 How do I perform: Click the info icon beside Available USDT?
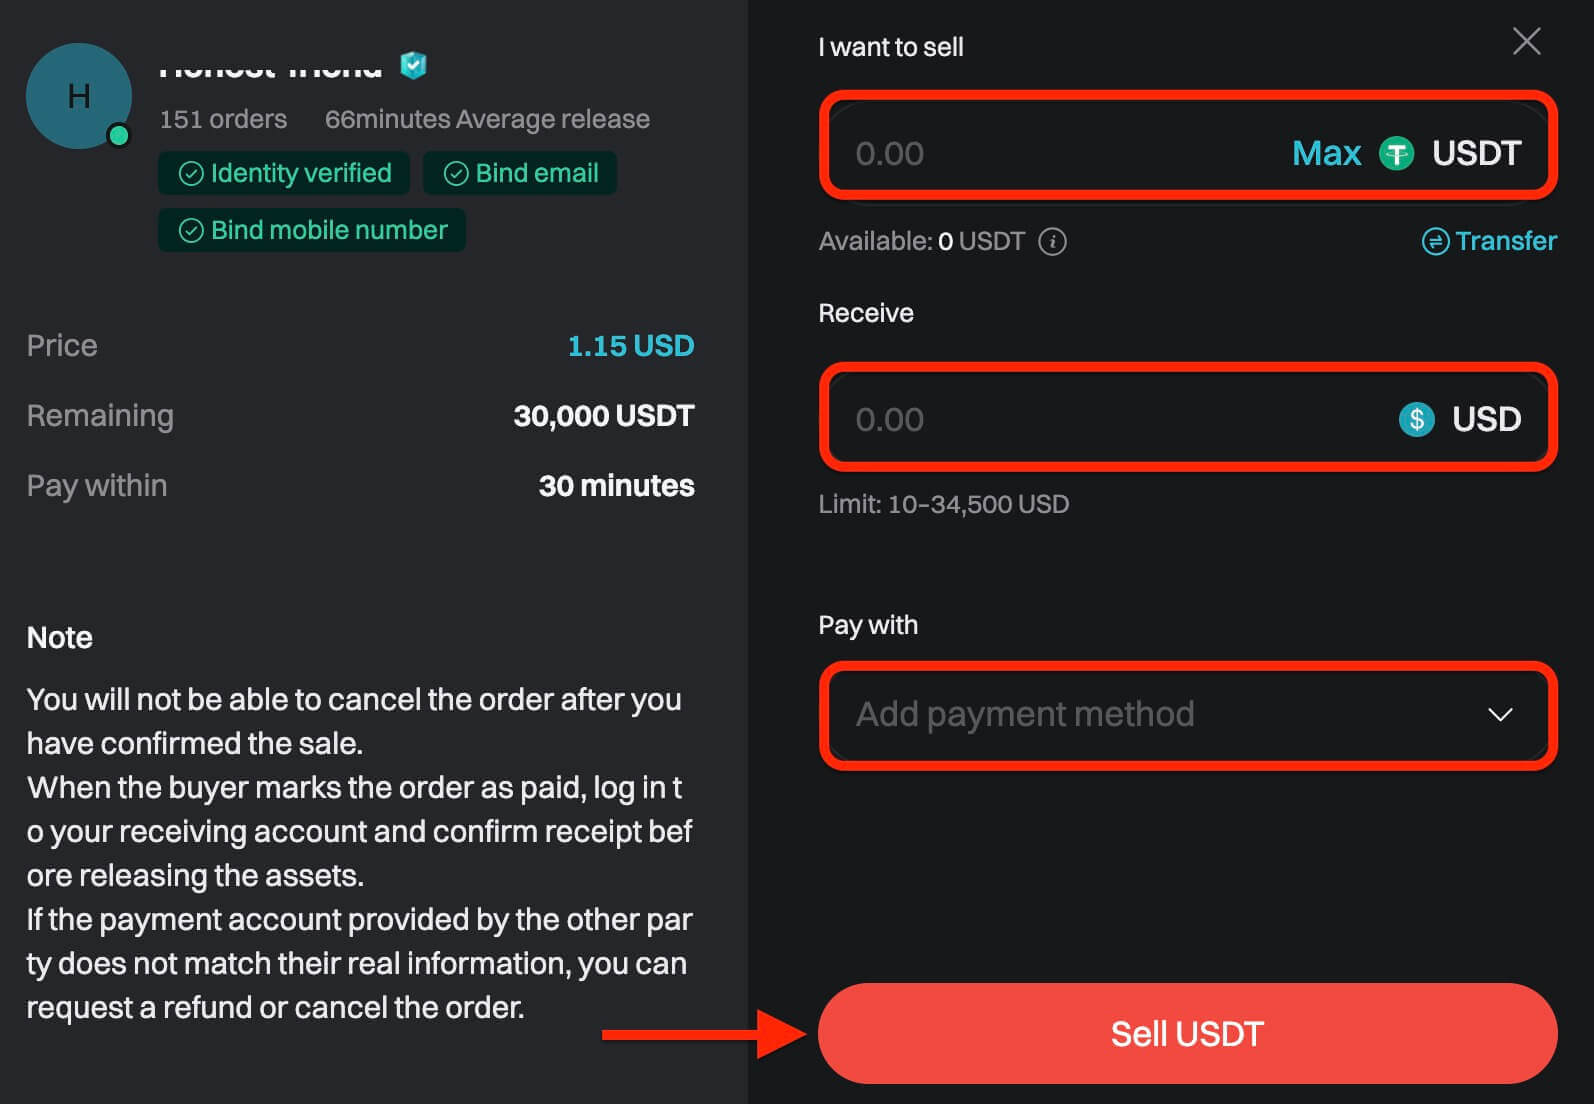point(1052,242)
